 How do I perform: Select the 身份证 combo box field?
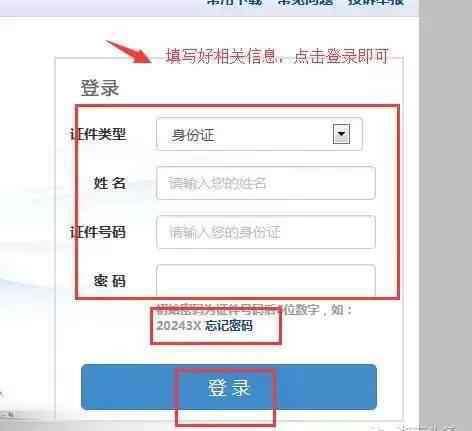click(x=259, y=134)
